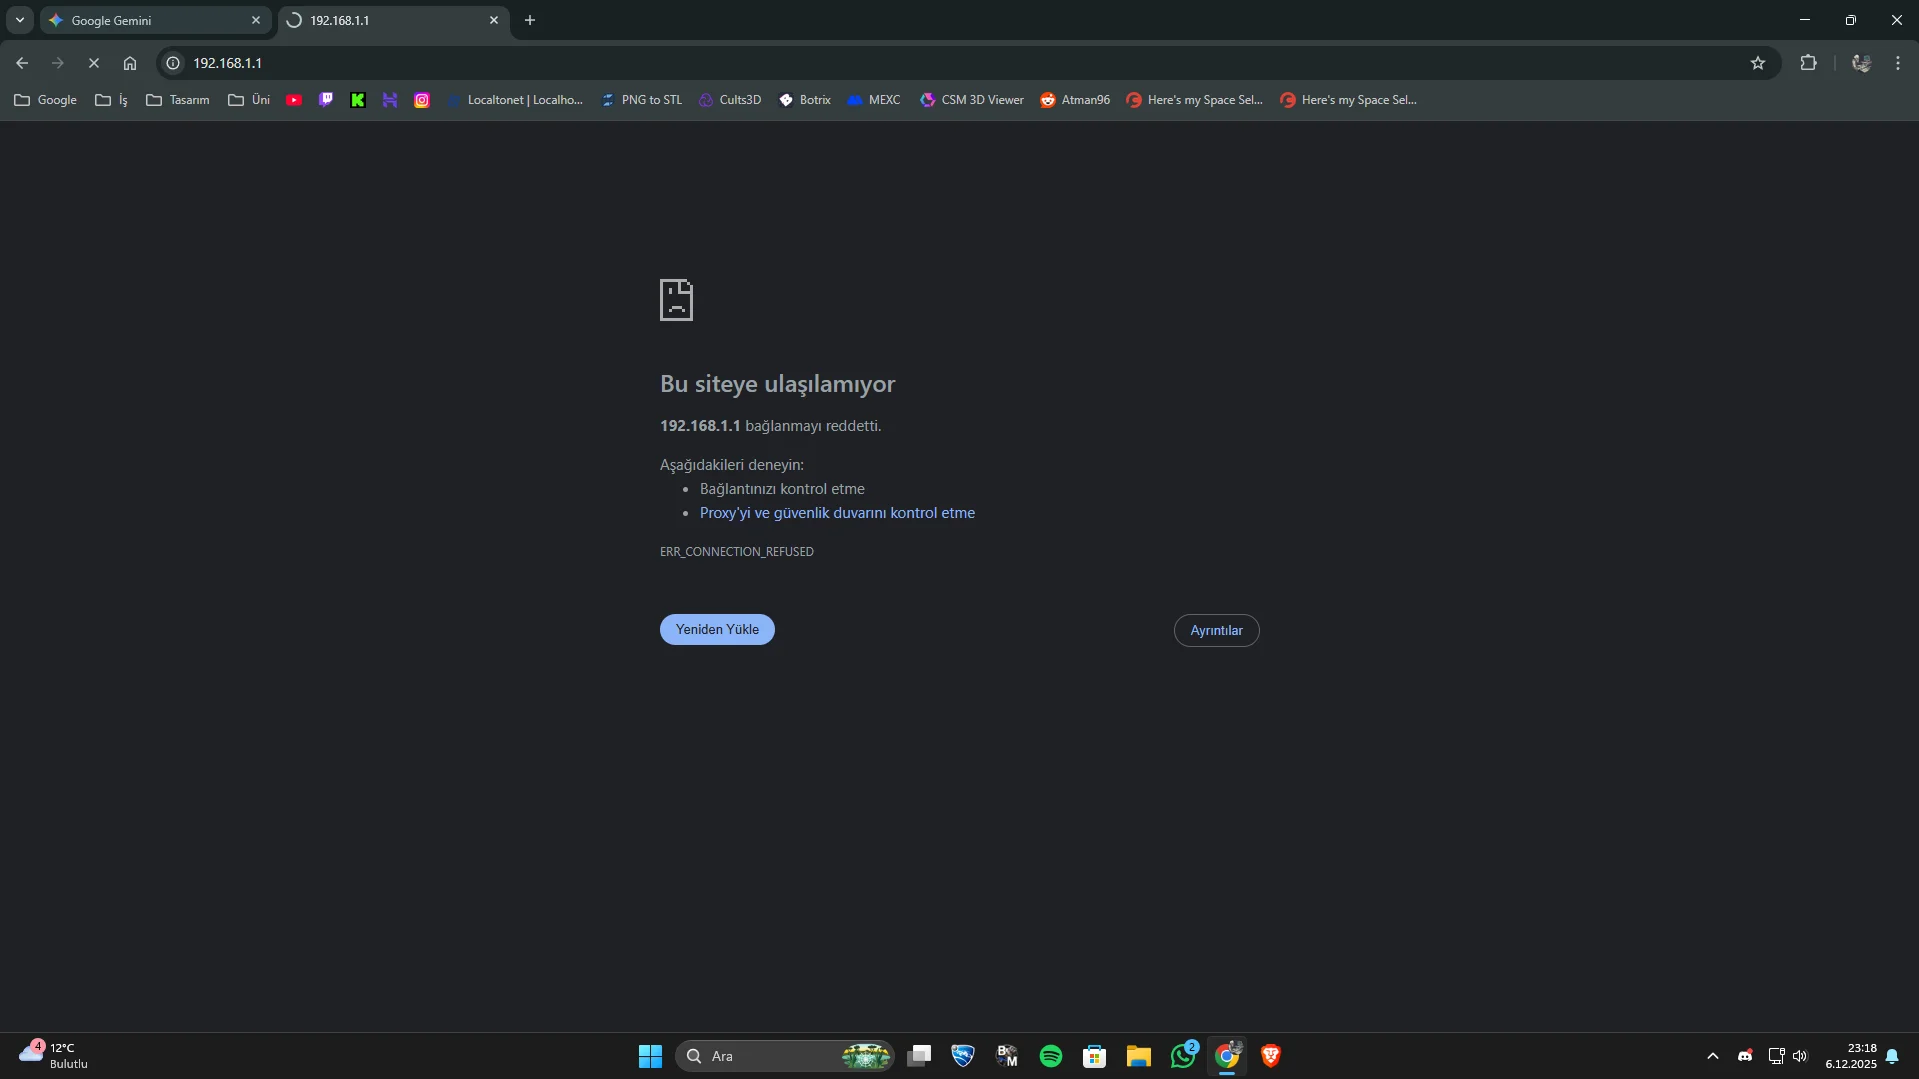Open the Google bookmarks folder
The width and height of the screenshot is (1919, 1079).
(45, 100)
